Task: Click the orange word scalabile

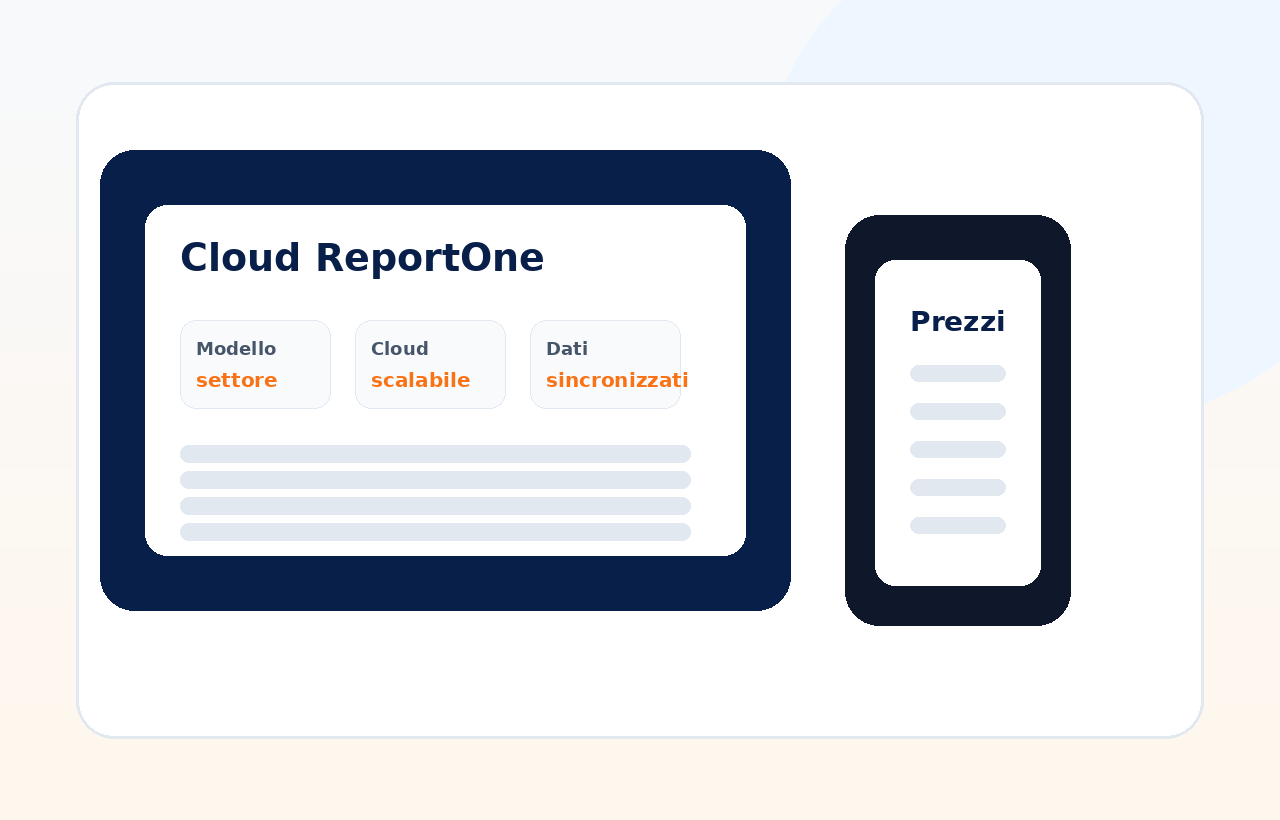Action: (420, 380)
